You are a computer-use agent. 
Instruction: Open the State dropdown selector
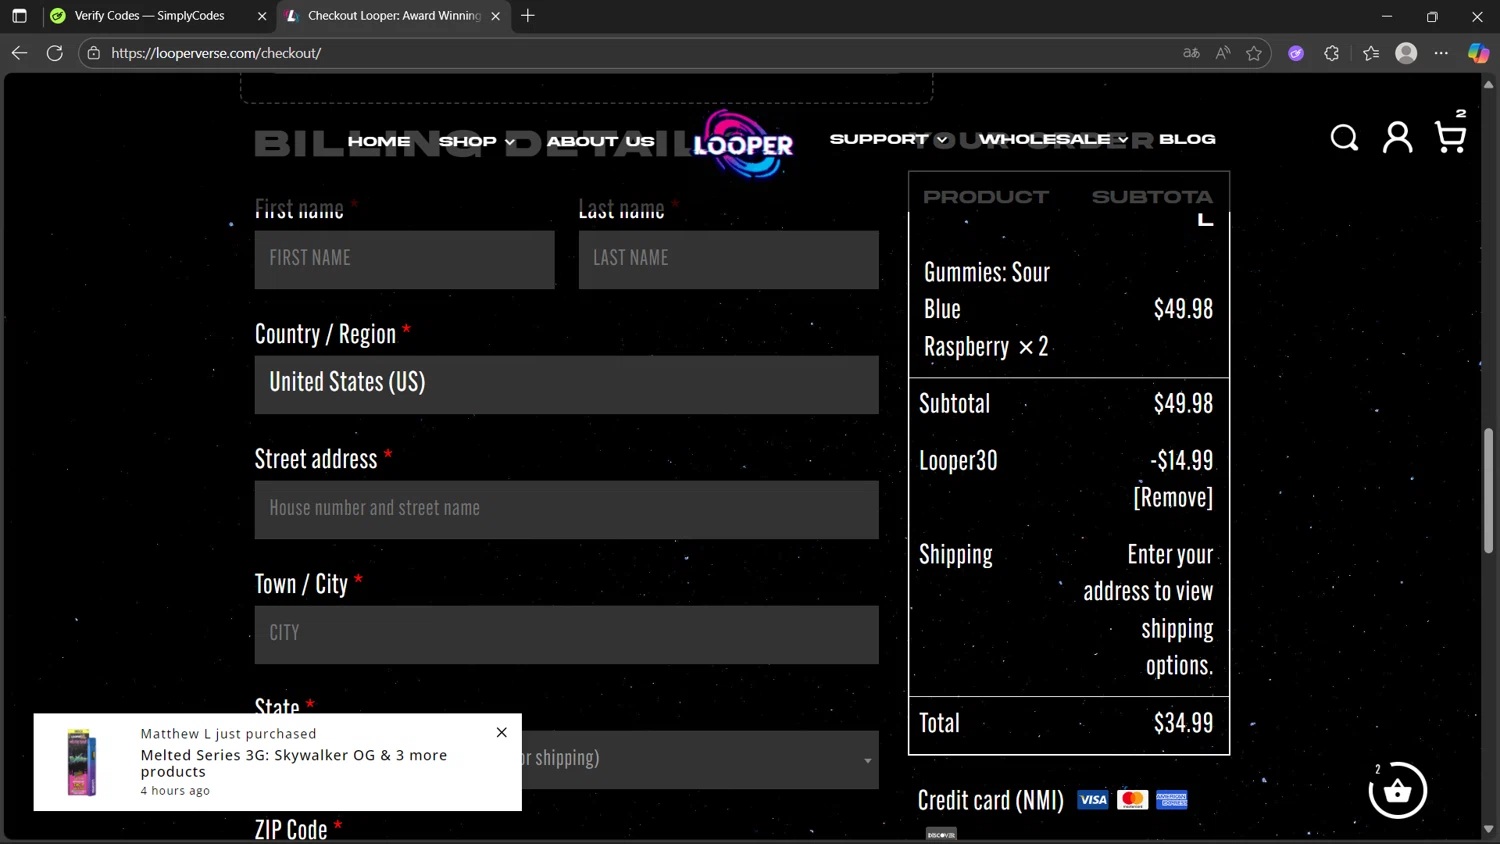566,759
